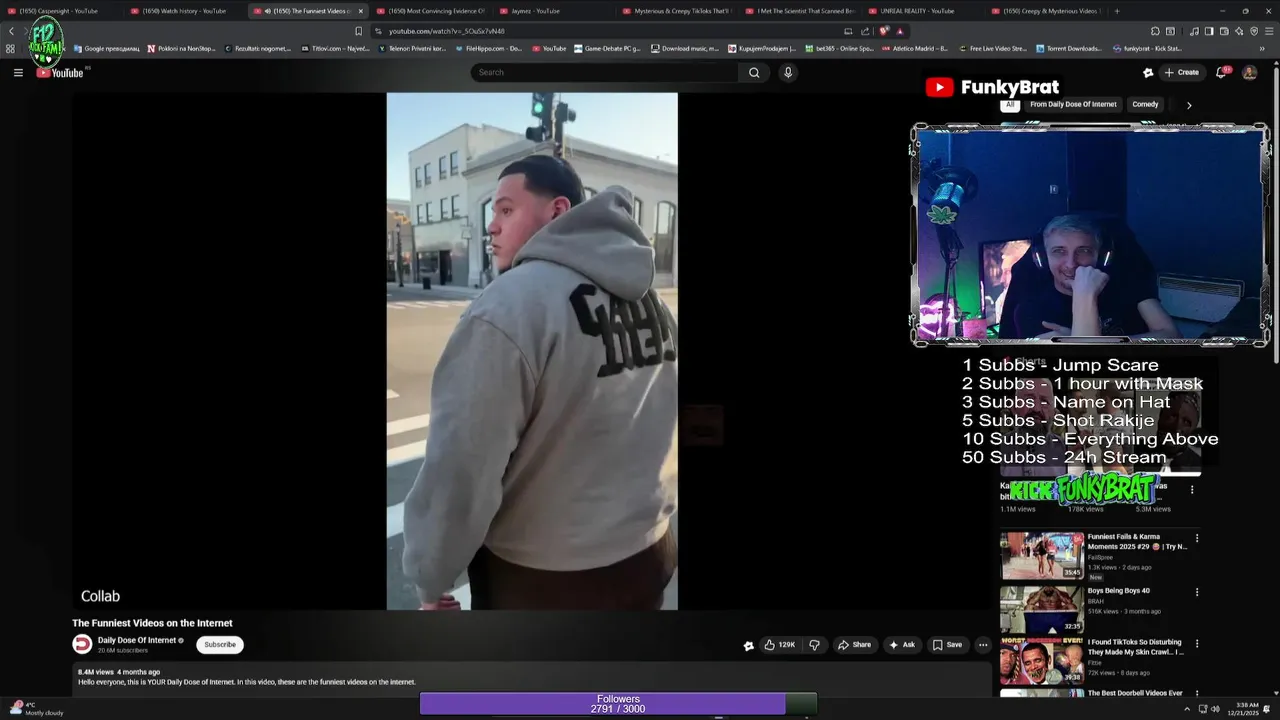This screenshot has width=1280, height=720.
Task: Open more actions ellipsis under video
Action: (983, 645)
